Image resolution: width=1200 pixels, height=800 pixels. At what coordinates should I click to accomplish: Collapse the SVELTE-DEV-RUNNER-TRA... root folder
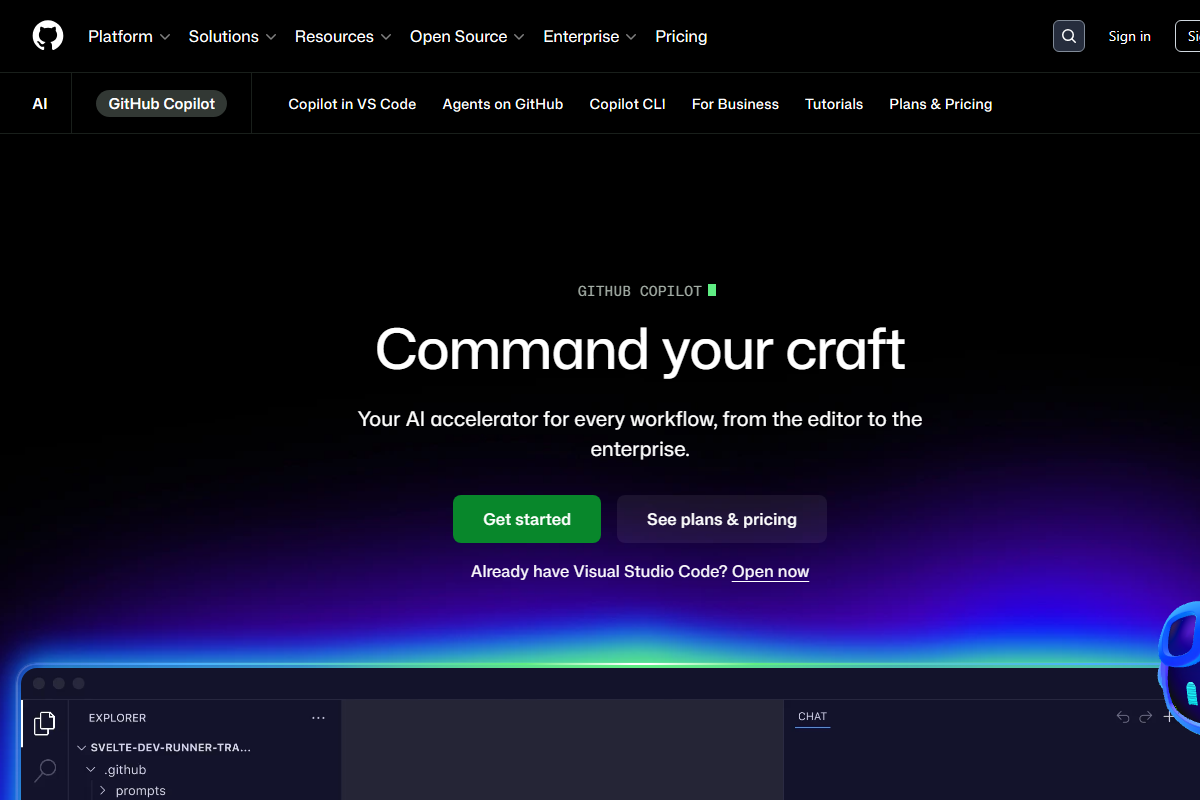pos(165,747)
